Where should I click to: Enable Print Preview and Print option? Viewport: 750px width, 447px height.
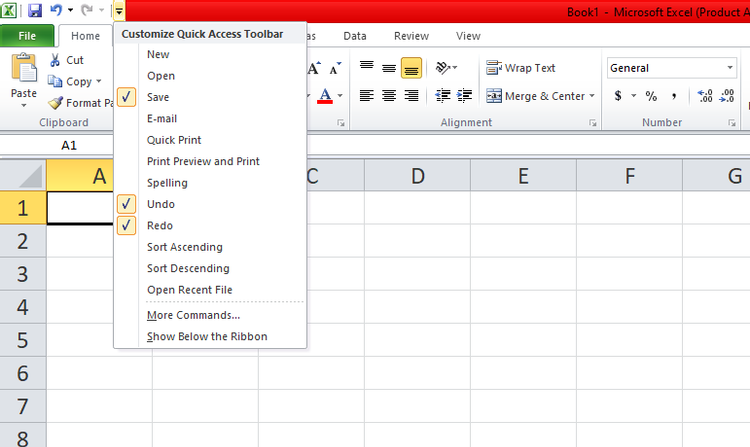(203, 162)
